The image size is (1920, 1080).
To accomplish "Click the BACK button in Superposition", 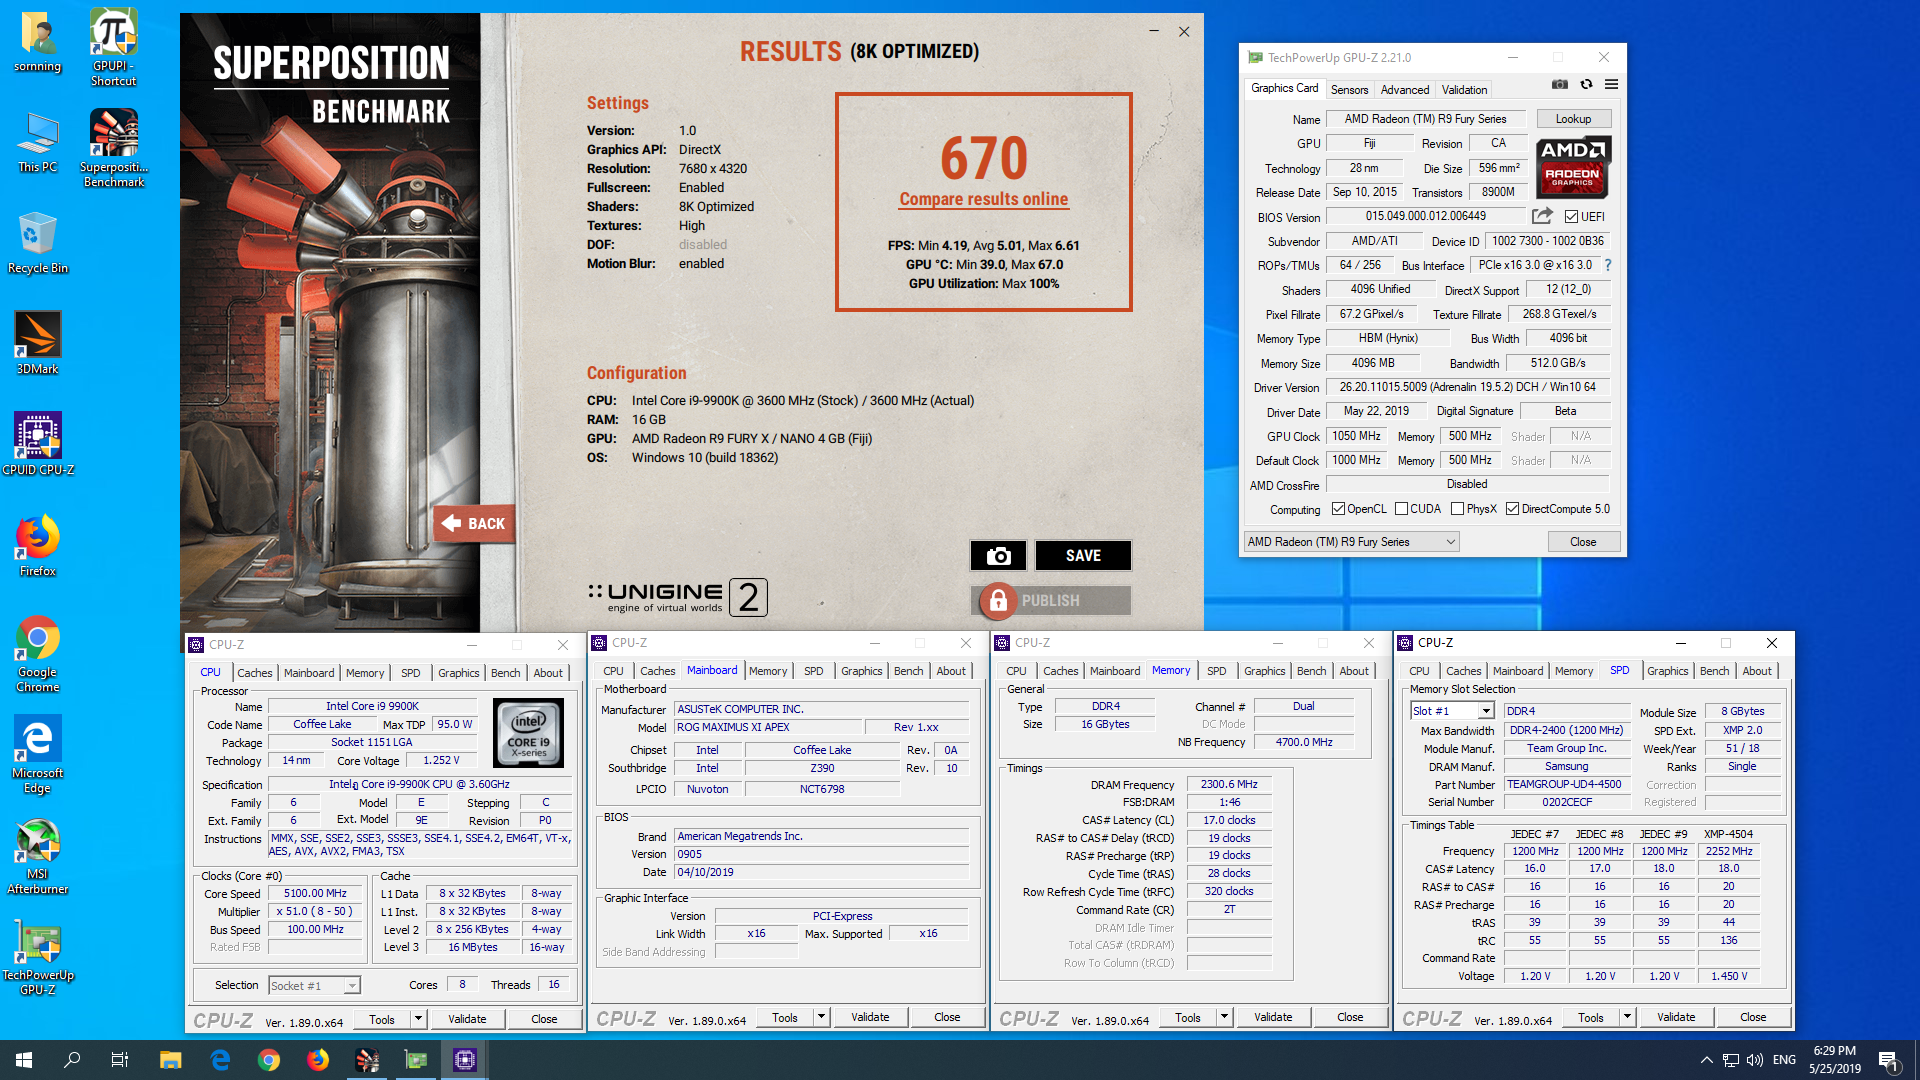I will click(474, 523).
